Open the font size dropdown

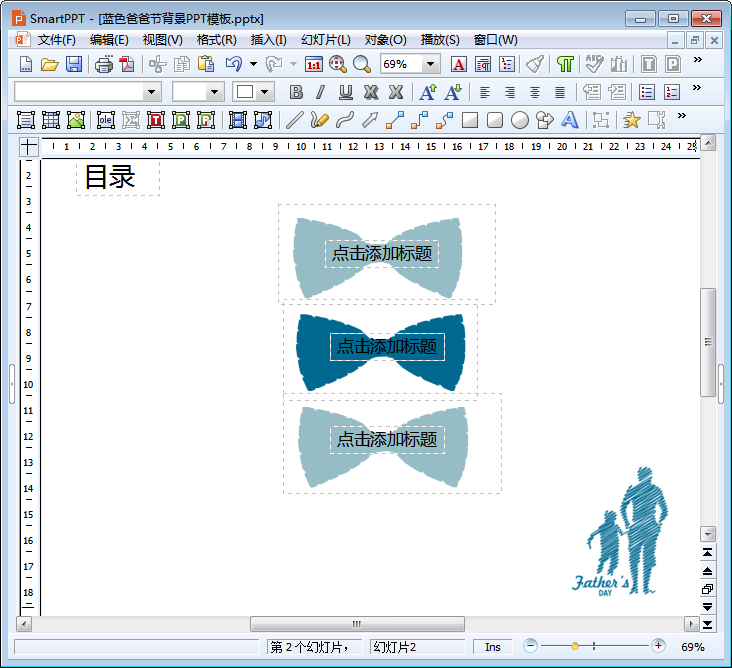pyautogui.click(x=214, y=92)
